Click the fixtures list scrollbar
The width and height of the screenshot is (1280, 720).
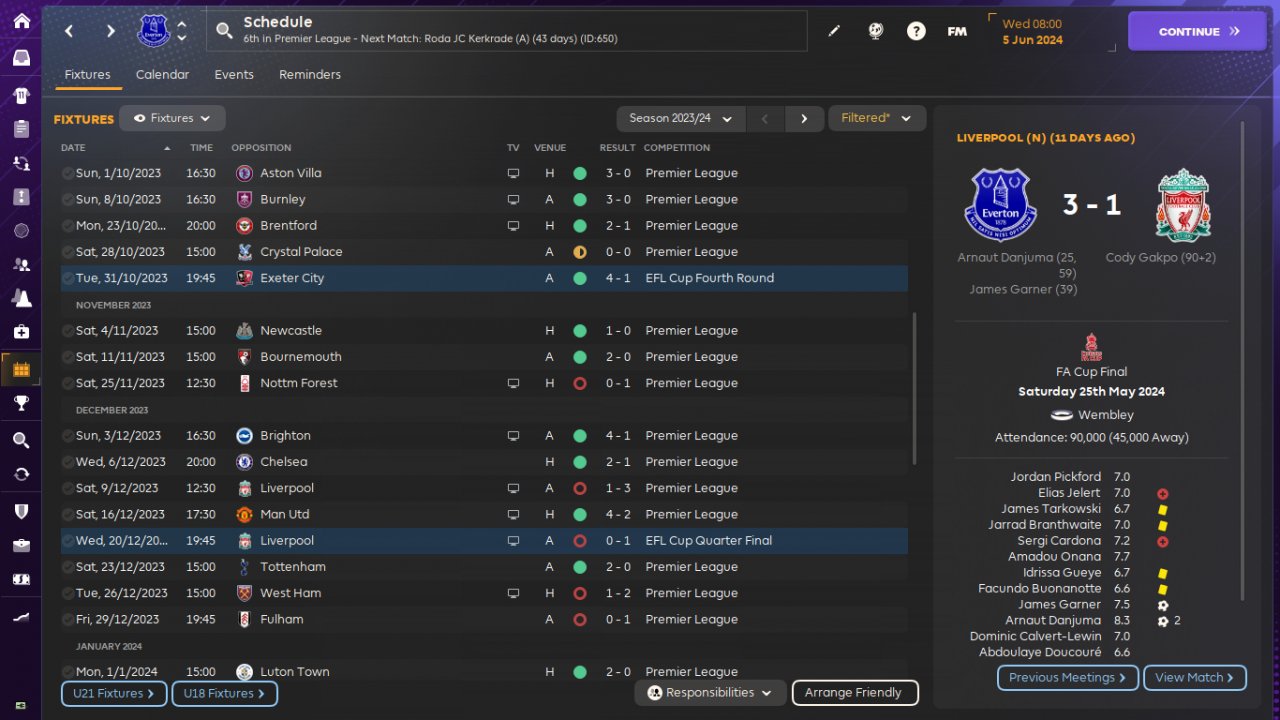(x=914, y=388)
